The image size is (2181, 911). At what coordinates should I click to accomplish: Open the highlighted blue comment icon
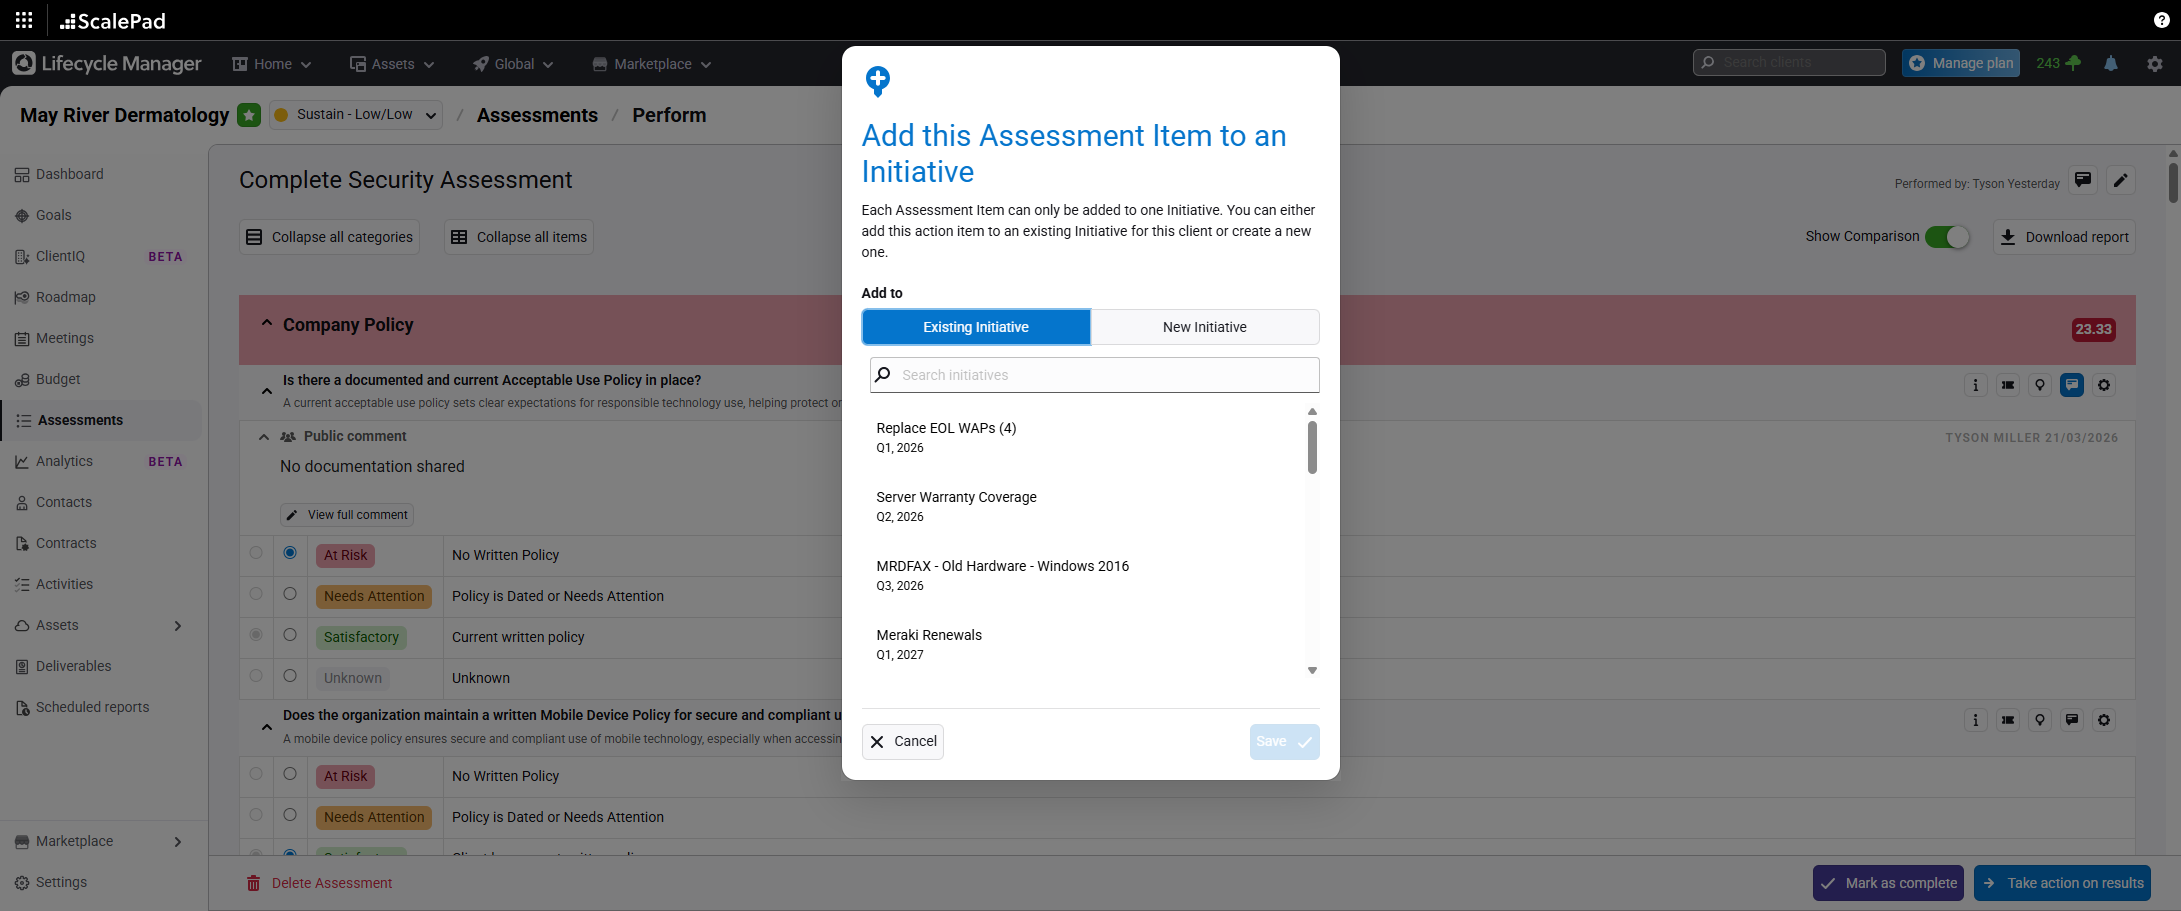coord(2072,385)
